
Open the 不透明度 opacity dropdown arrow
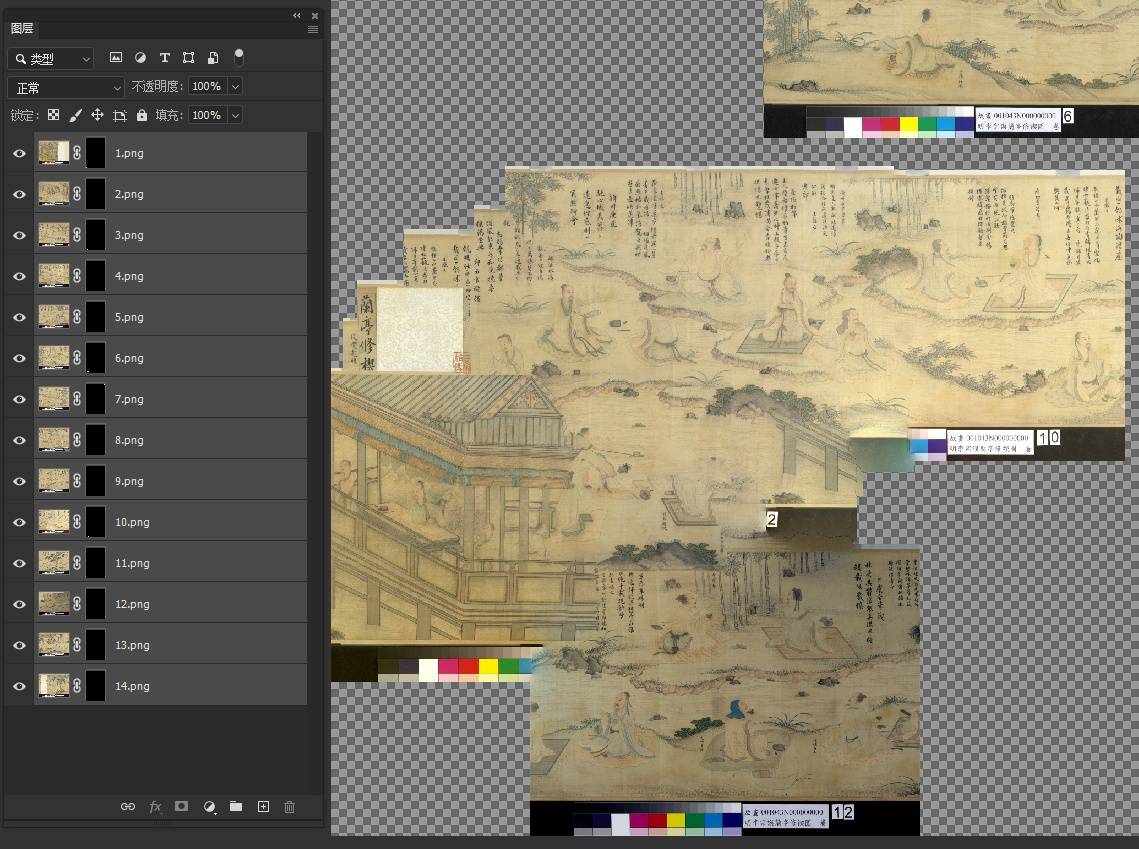tap(234, 86)
